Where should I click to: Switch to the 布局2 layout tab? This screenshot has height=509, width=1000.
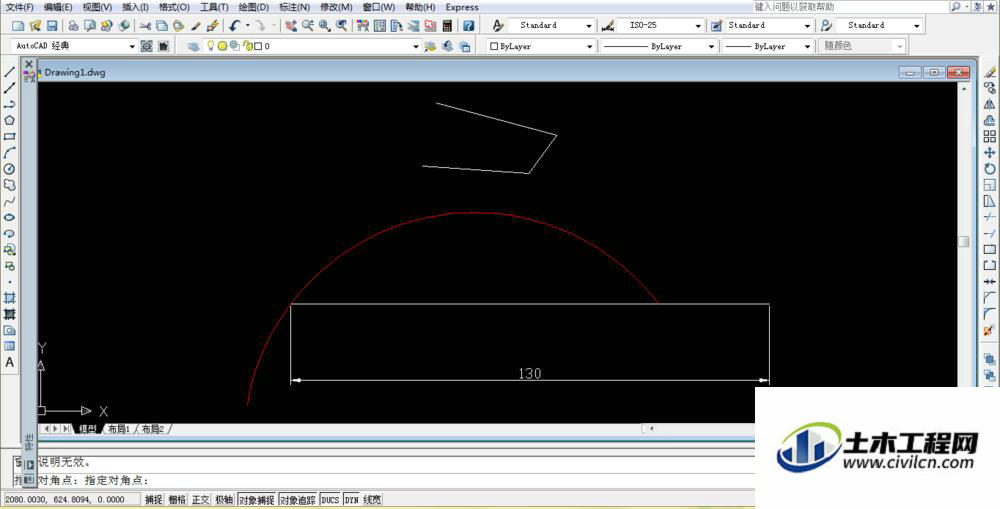coord(152,429)
